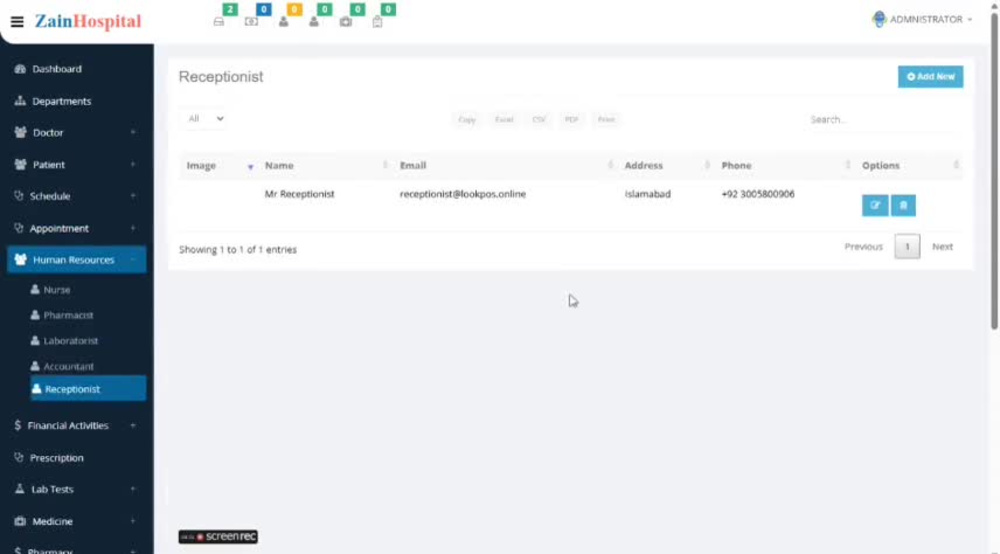Select page 1 in pagination
The width and height of the screenshot is (1000, 554).
tap(907, 247)
